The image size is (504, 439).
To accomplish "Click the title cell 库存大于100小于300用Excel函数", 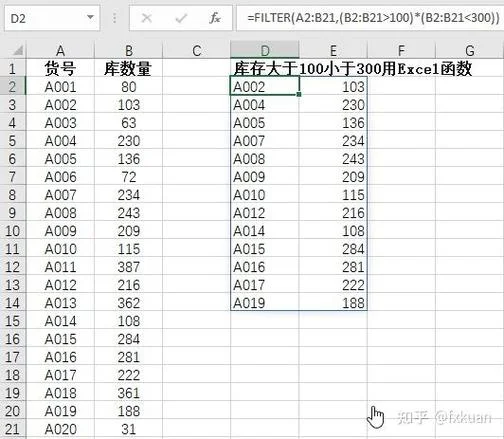I will coord(353,69).
